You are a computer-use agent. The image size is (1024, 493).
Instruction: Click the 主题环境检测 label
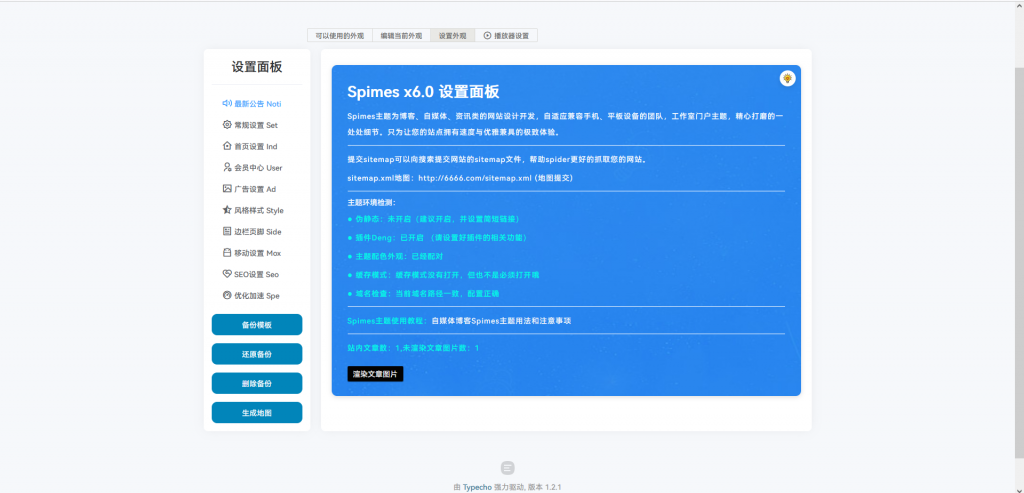pyautogui.click(x=372, y=202)
